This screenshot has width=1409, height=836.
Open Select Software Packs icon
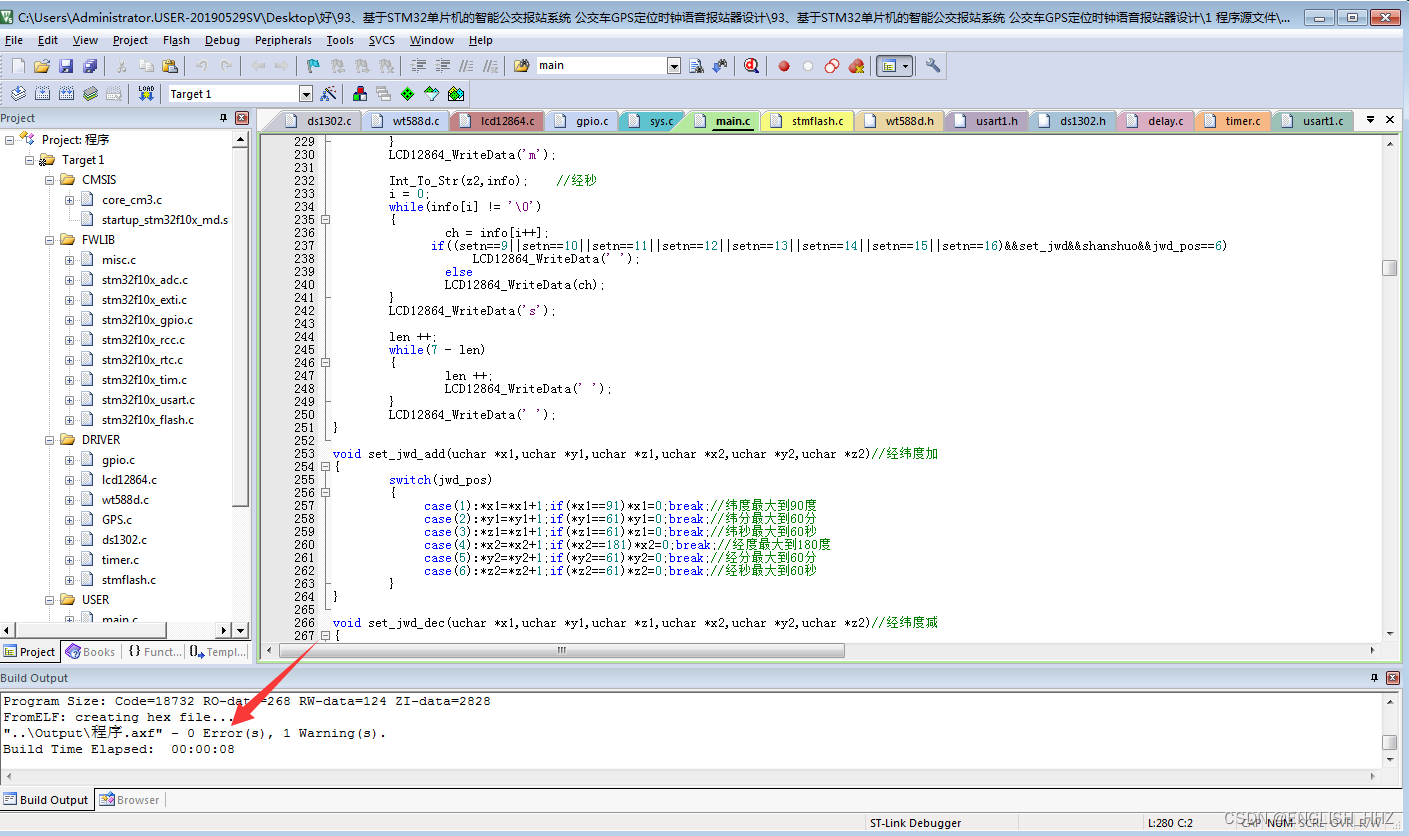[x=431, y=94]
